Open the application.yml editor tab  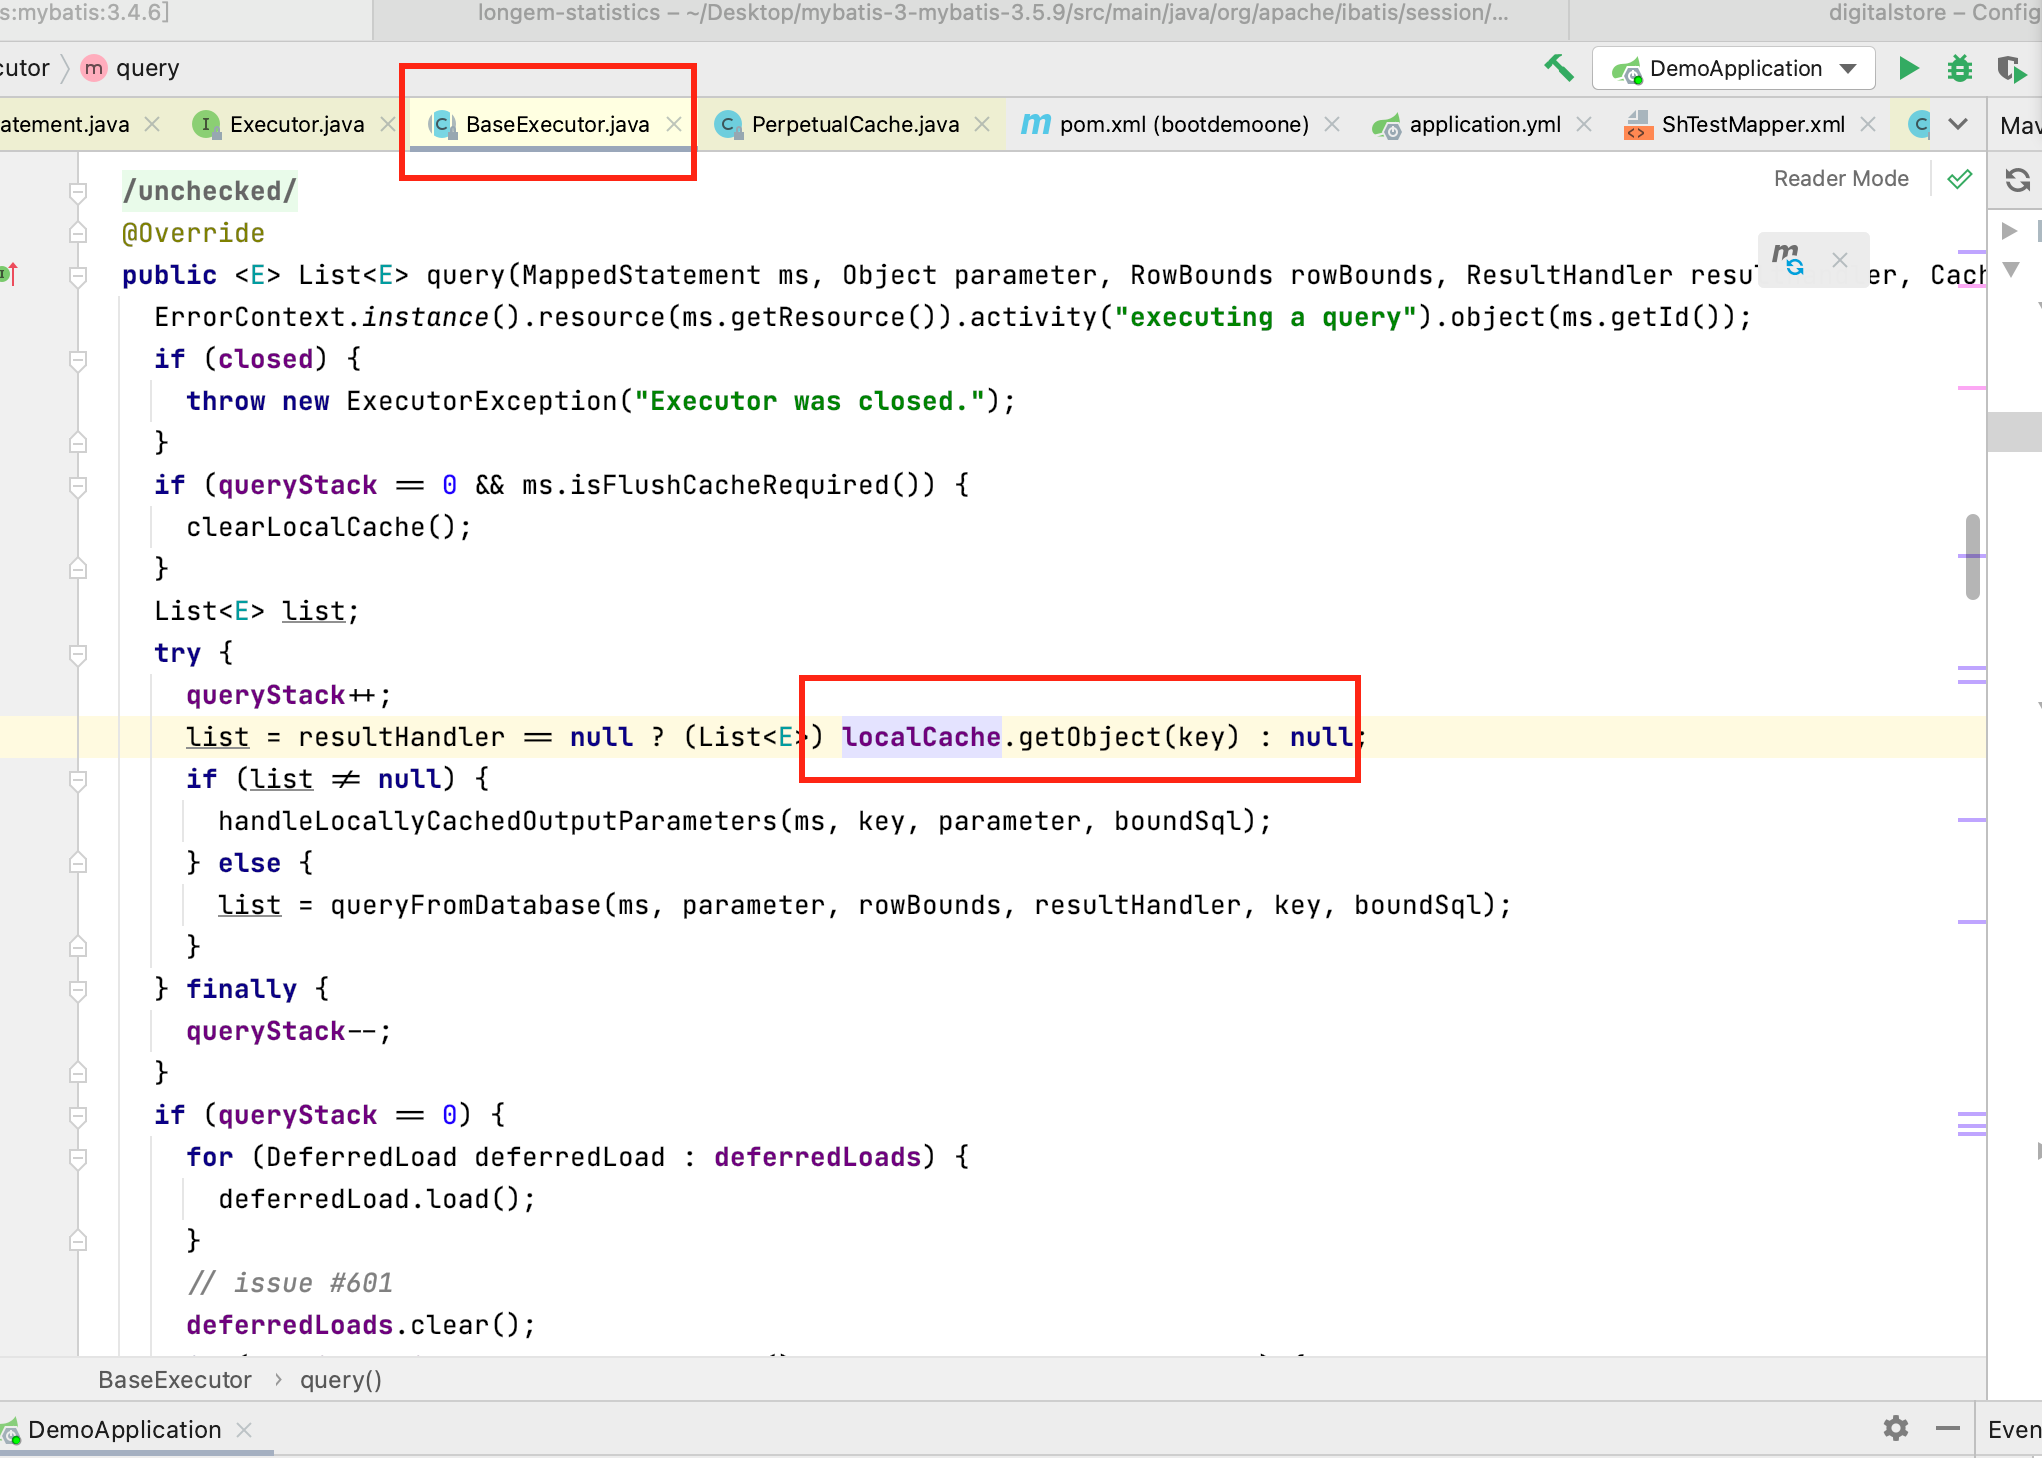1484,124
